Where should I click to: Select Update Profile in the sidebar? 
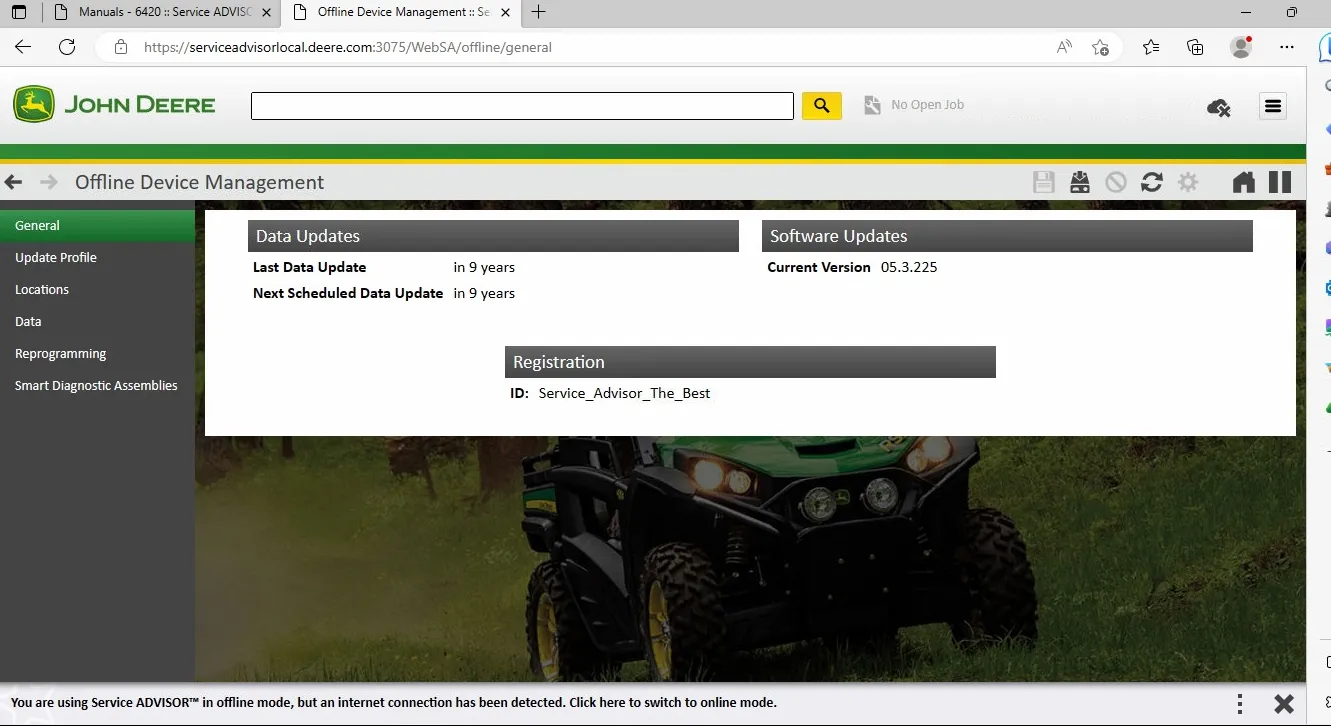coord(56,257)
